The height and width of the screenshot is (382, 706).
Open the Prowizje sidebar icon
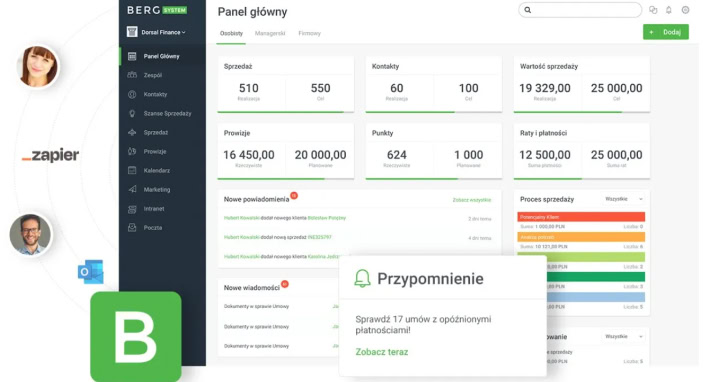[132, 151]
